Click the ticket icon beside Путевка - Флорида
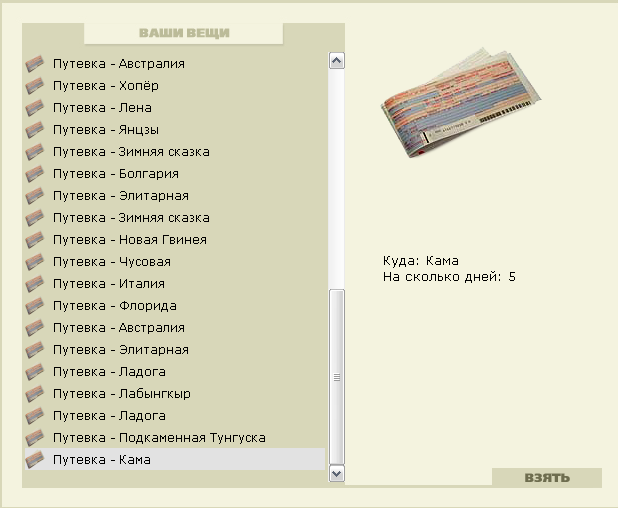Image resolution: width=618 pixels, height=508 pixels. tap(35, 306)
